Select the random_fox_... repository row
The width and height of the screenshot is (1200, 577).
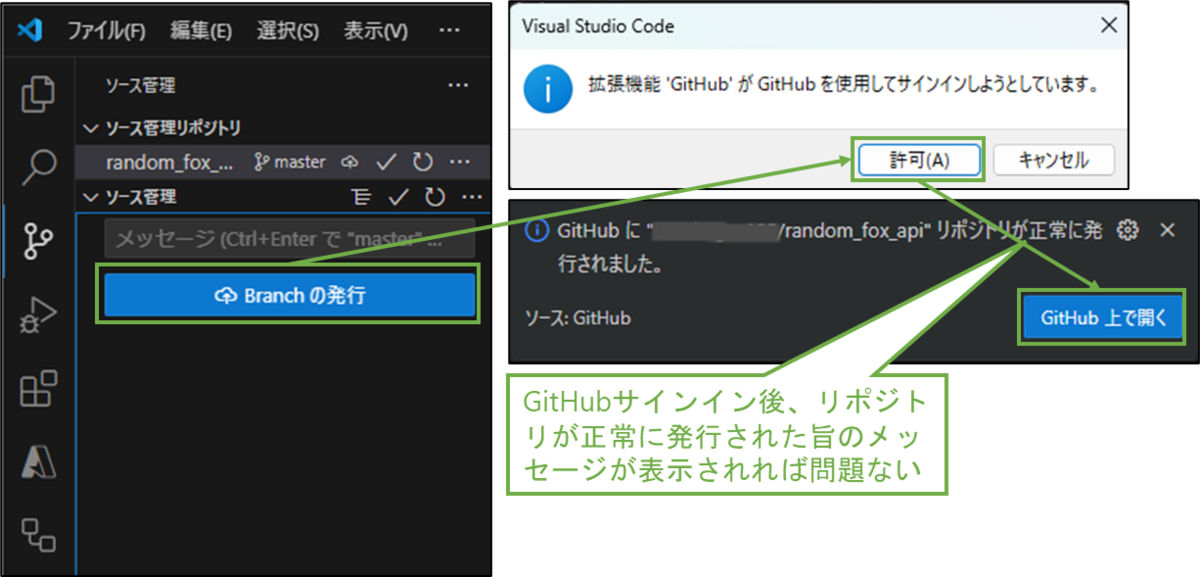point(283,161)
